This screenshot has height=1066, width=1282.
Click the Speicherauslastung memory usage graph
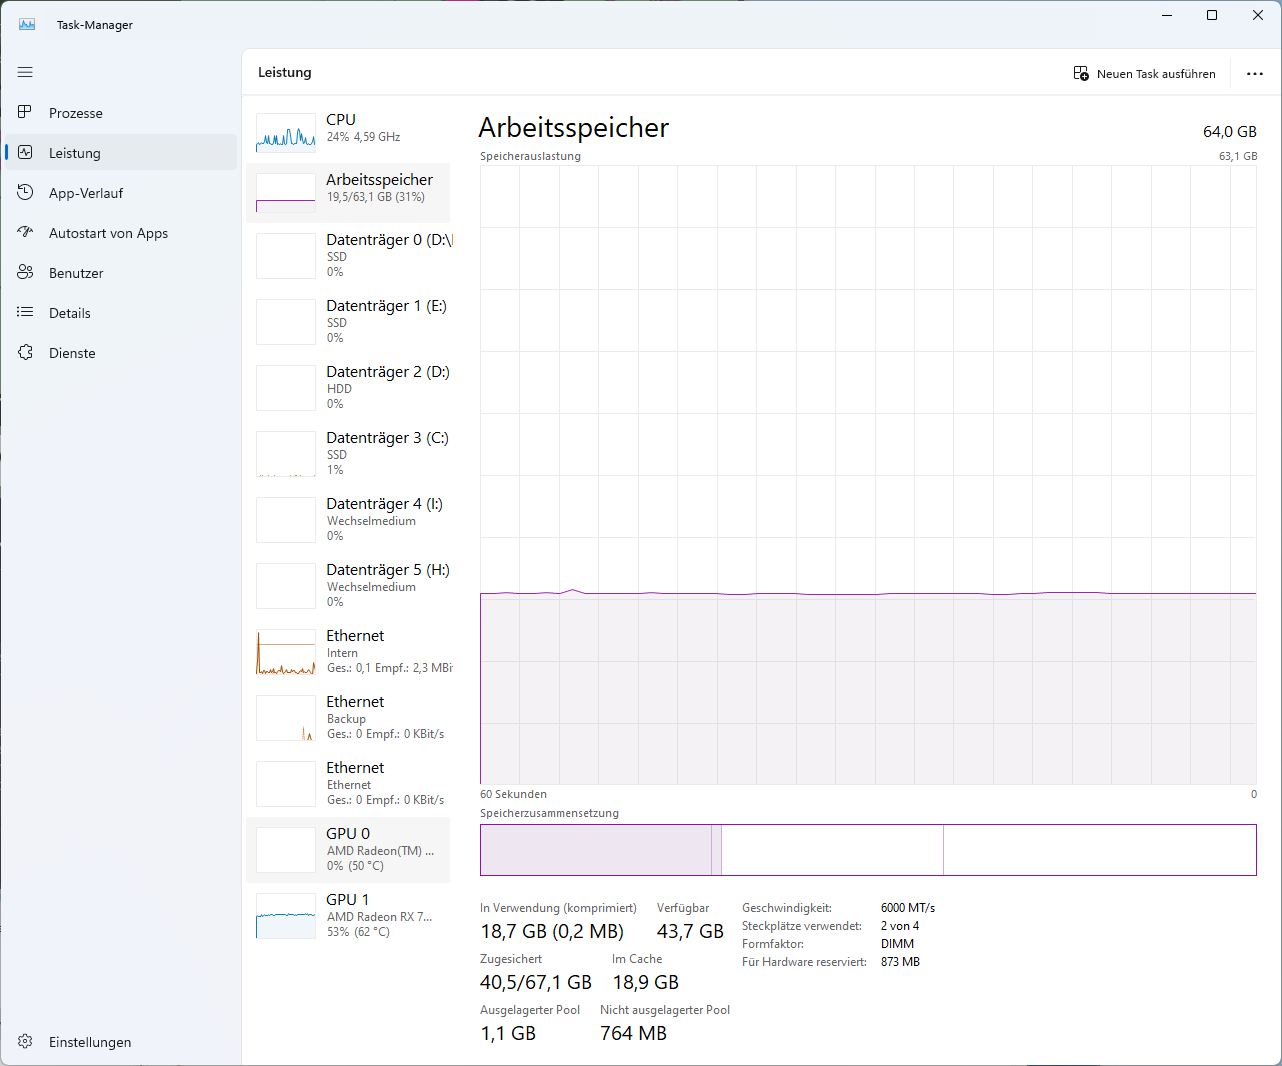868,475
